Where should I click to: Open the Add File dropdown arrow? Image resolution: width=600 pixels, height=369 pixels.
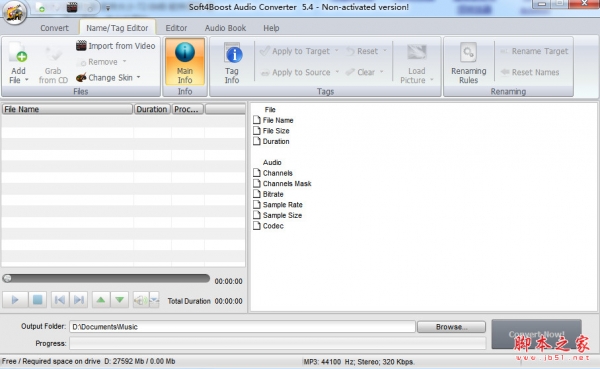[x=27, y=80]
